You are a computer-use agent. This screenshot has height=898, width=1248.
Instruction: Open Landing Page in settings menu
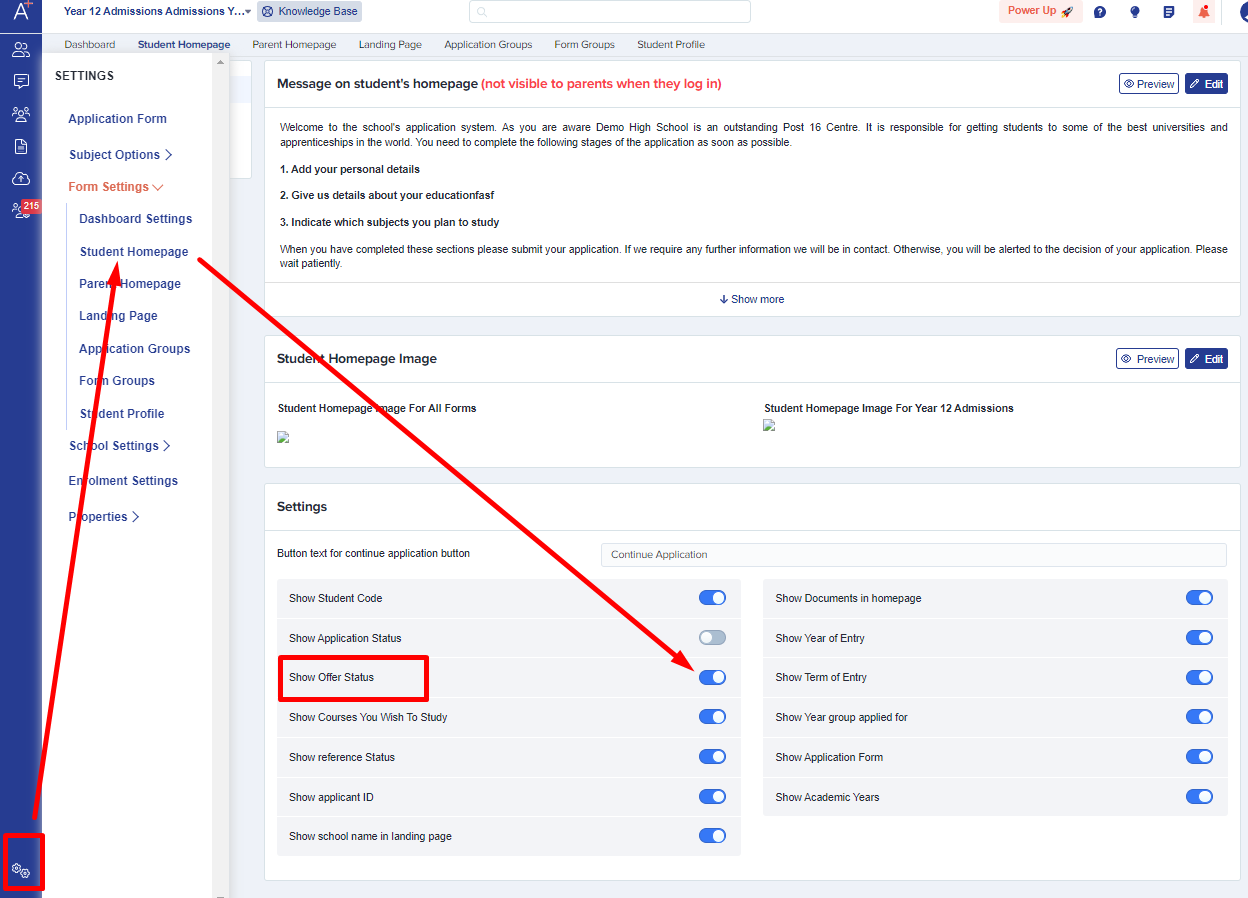118,316
